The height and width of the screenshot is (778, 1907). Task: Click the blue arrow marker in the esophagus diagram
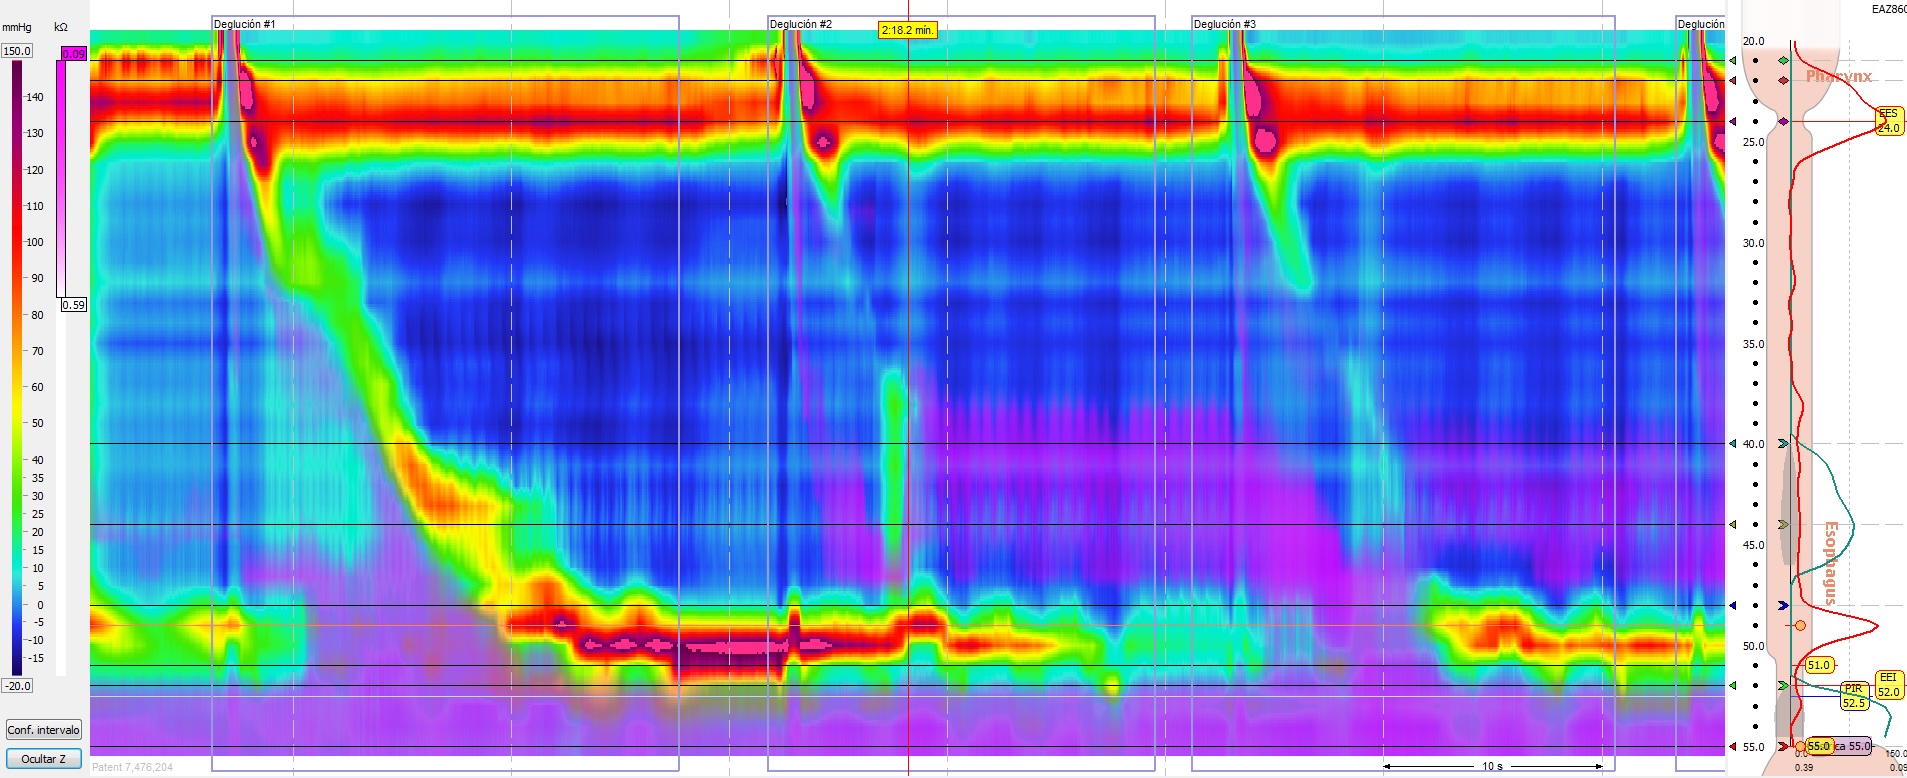coord(1783,606)
